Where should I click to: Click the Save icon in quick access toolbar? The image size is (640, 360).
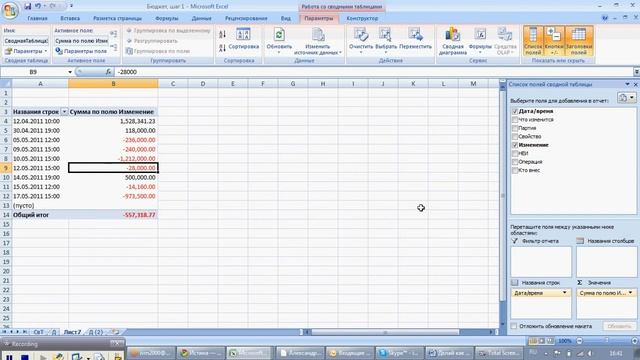(28, 6)
